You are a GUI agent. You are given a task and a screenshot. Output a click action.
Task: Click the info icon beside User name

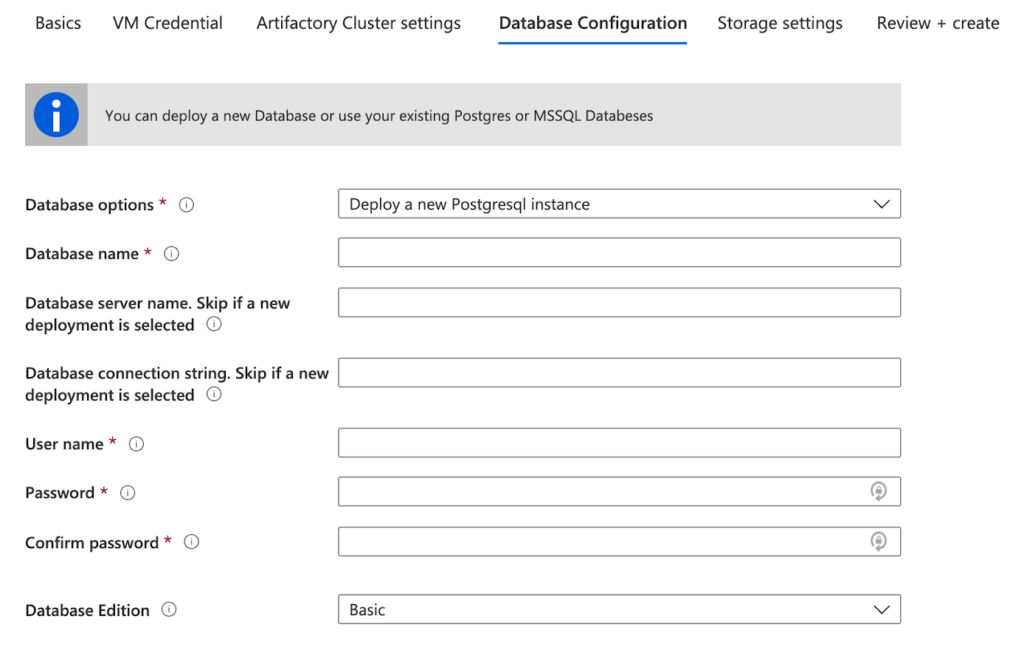coord(137,444)
